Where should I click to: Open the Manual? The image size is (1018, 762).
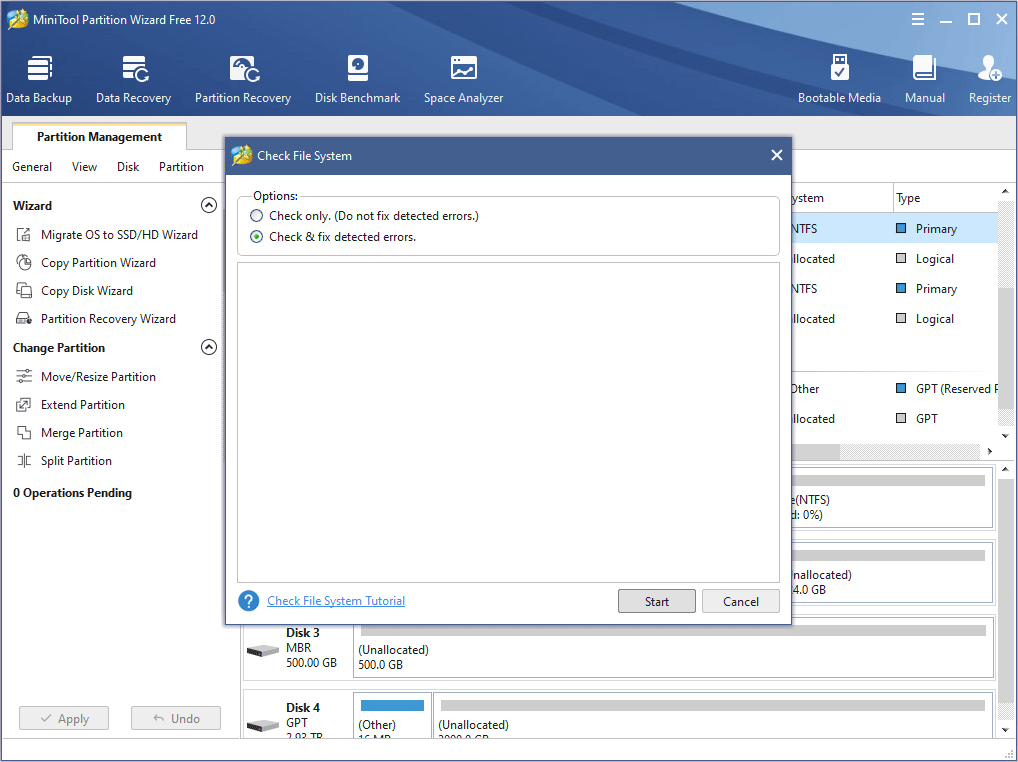click(925, 79)
